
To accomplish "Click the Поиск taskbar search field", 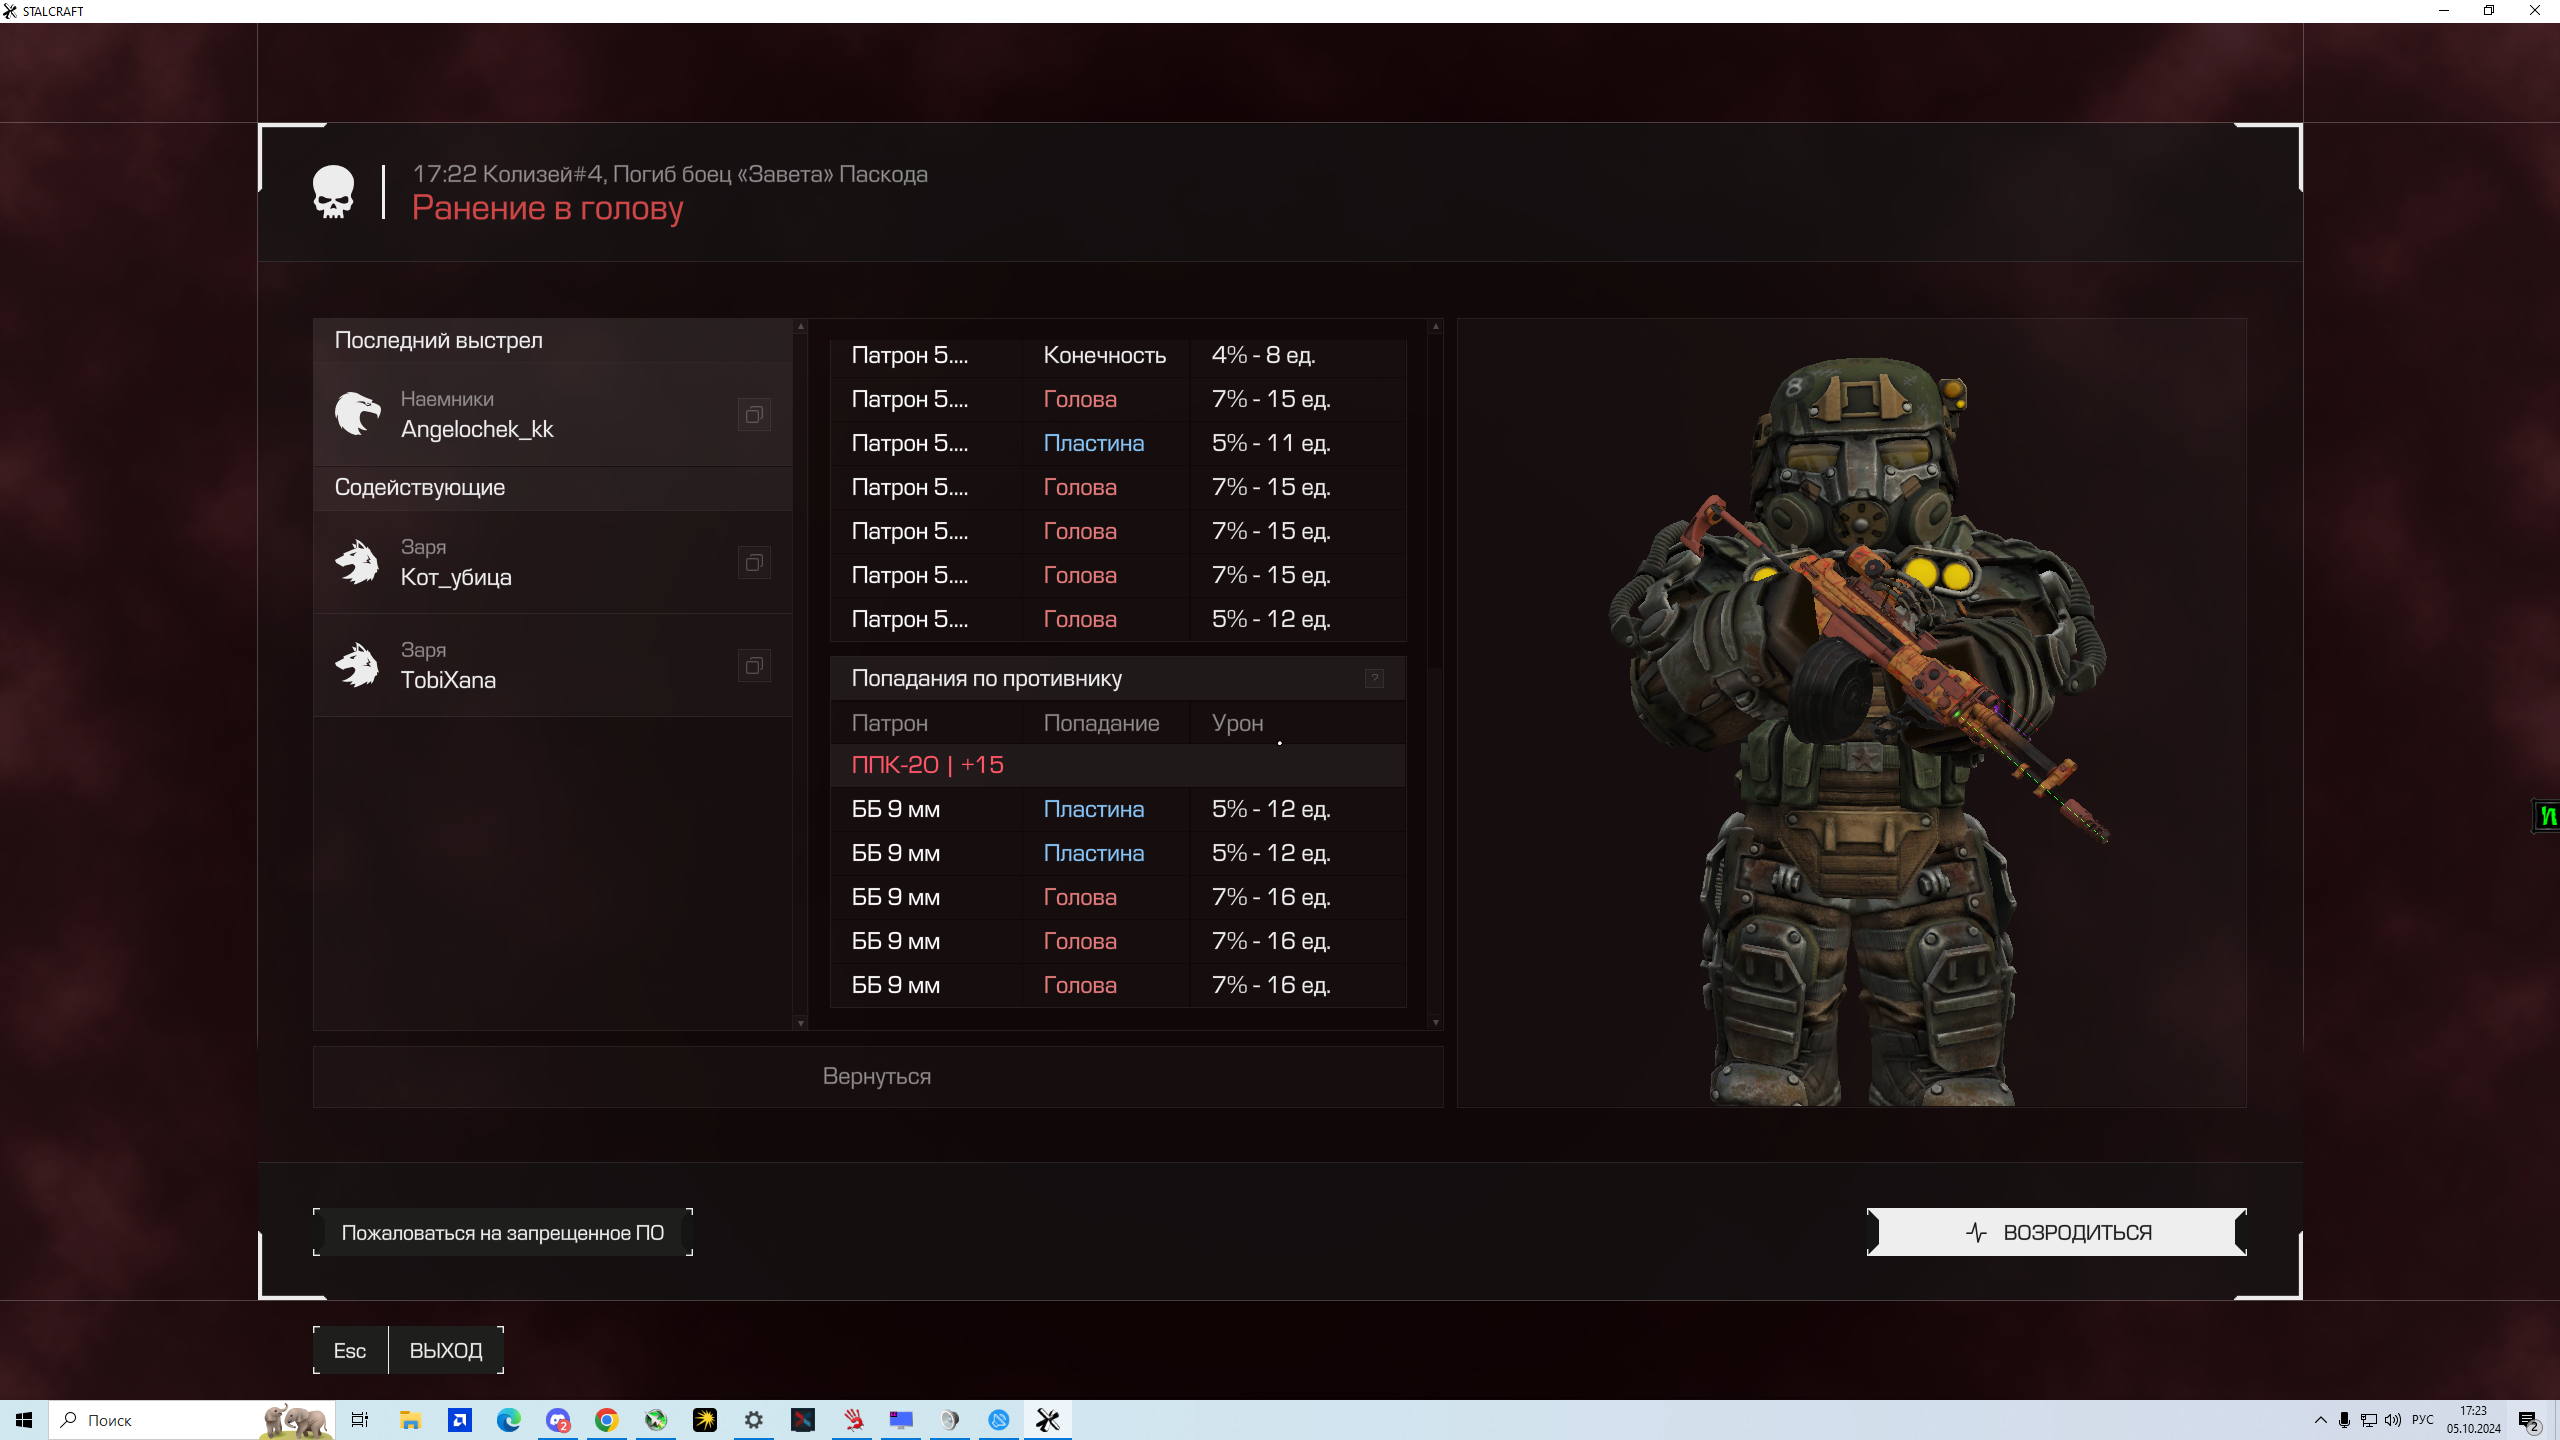I will click(x=190, y=1420).
